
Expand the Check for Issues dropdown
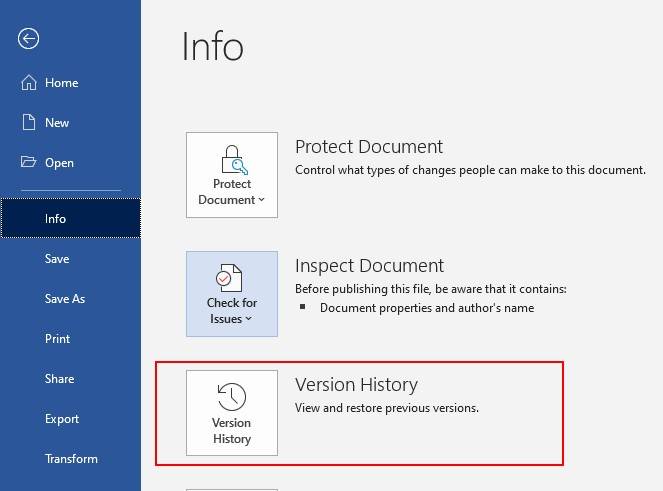tap(232, 294)
